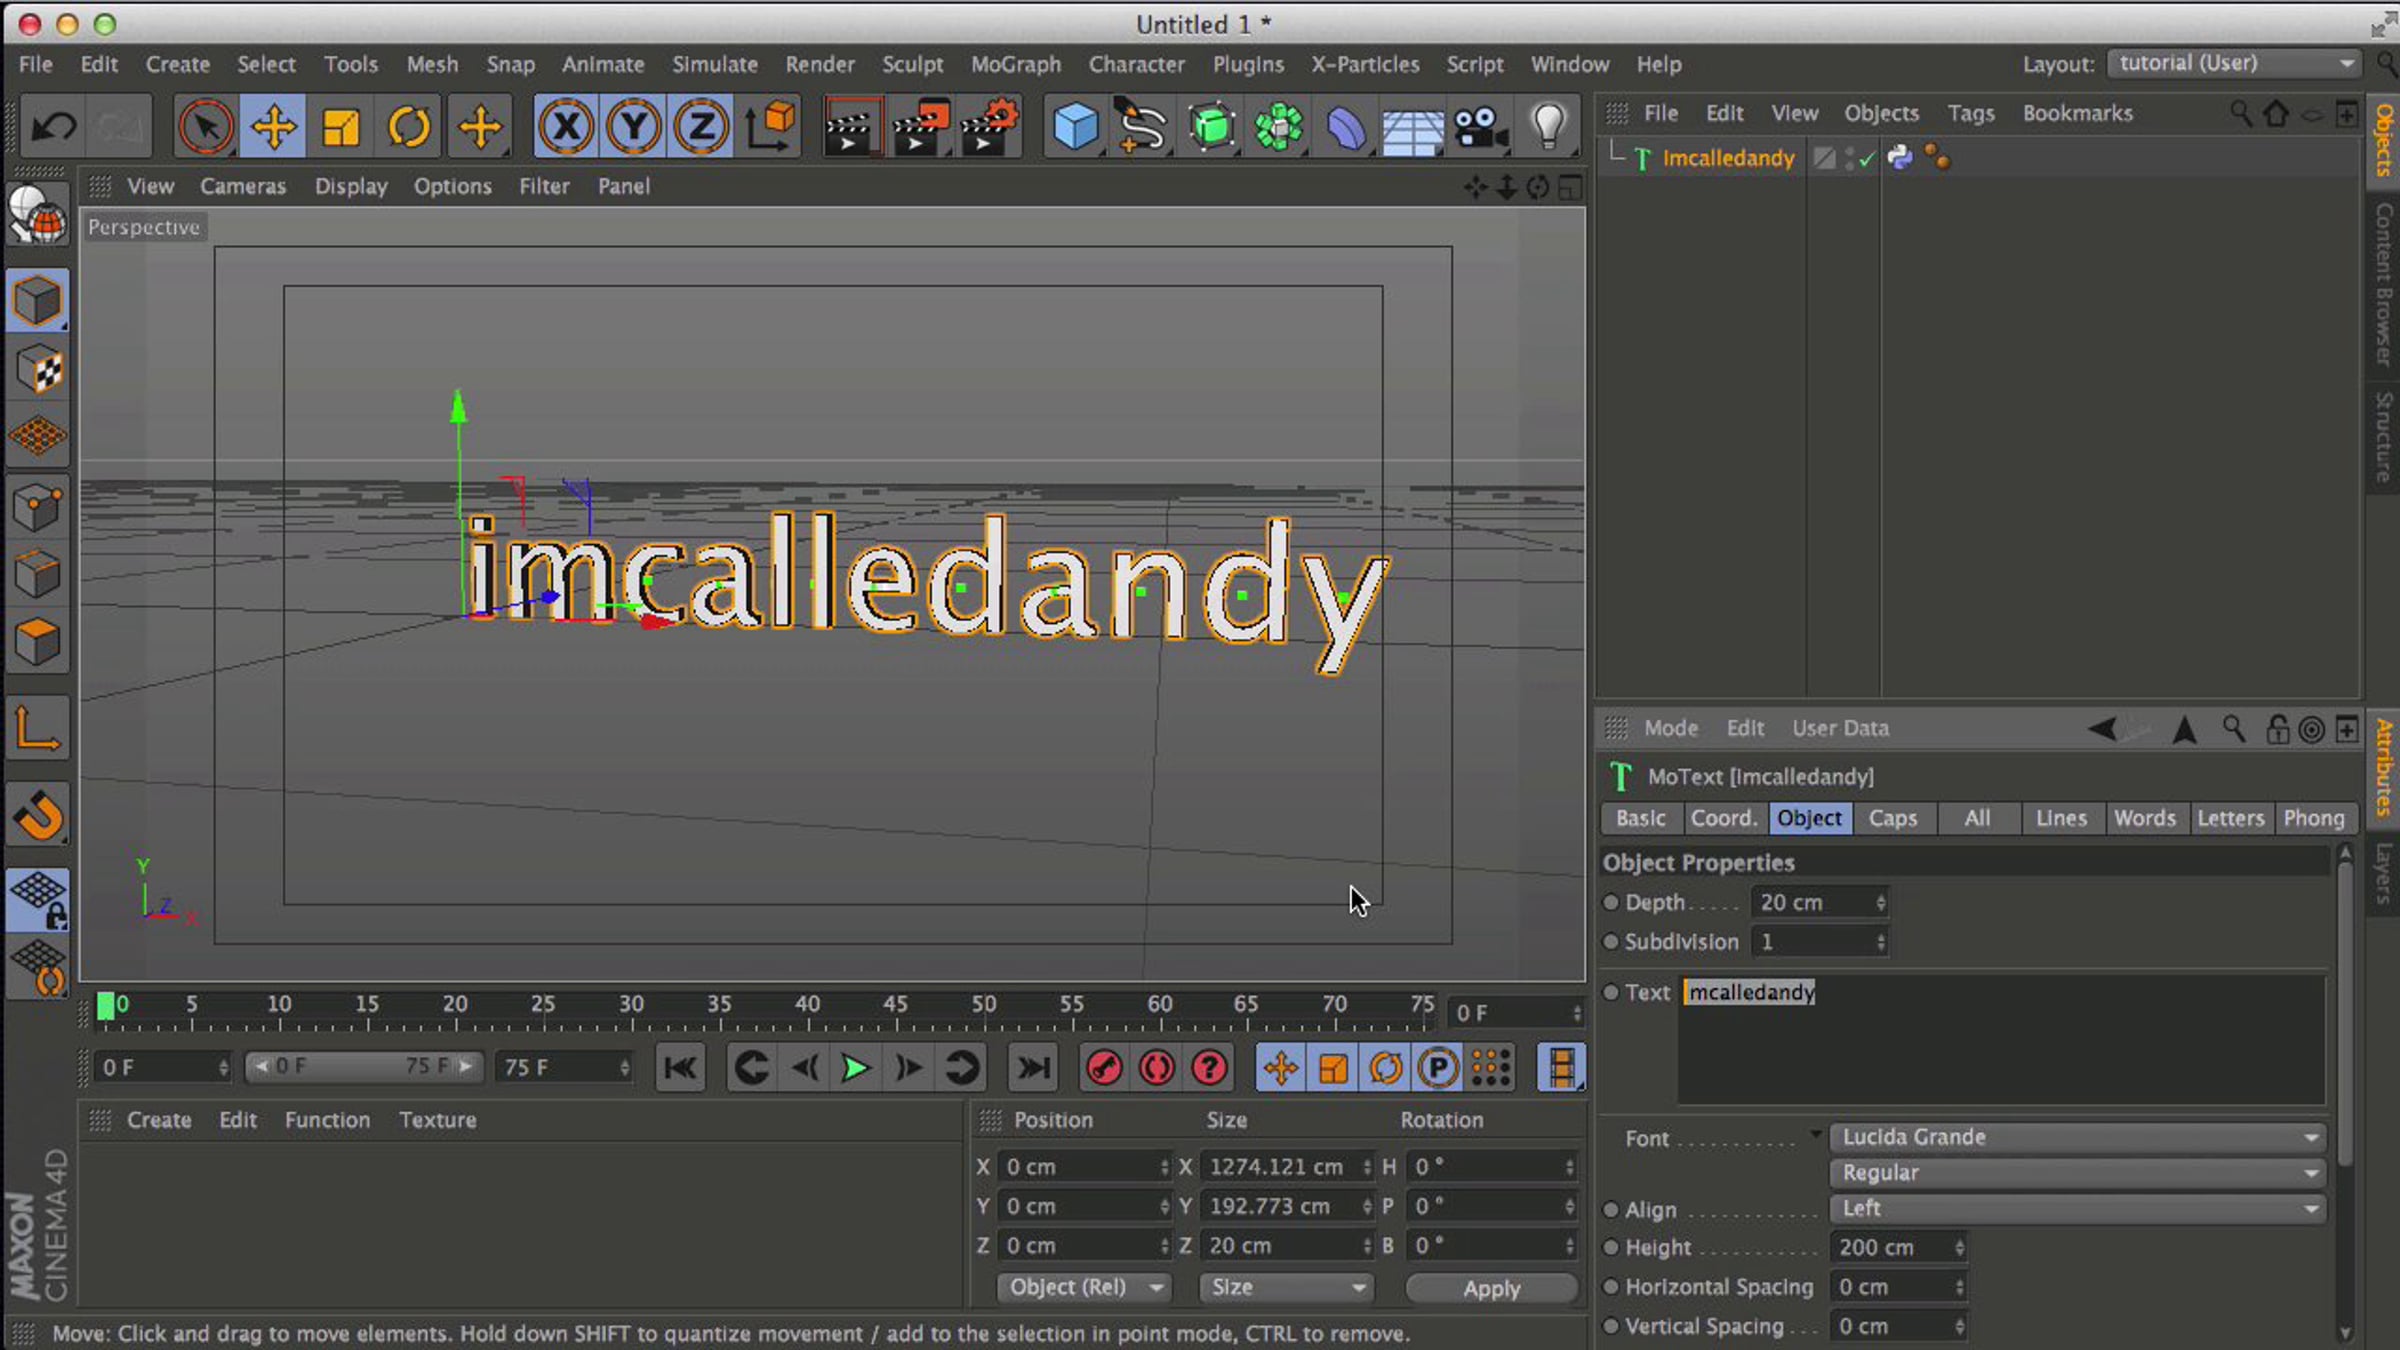Open the Object (Rel) dropdown
This screenshot has width=2400, height=1350.
1084,1287
